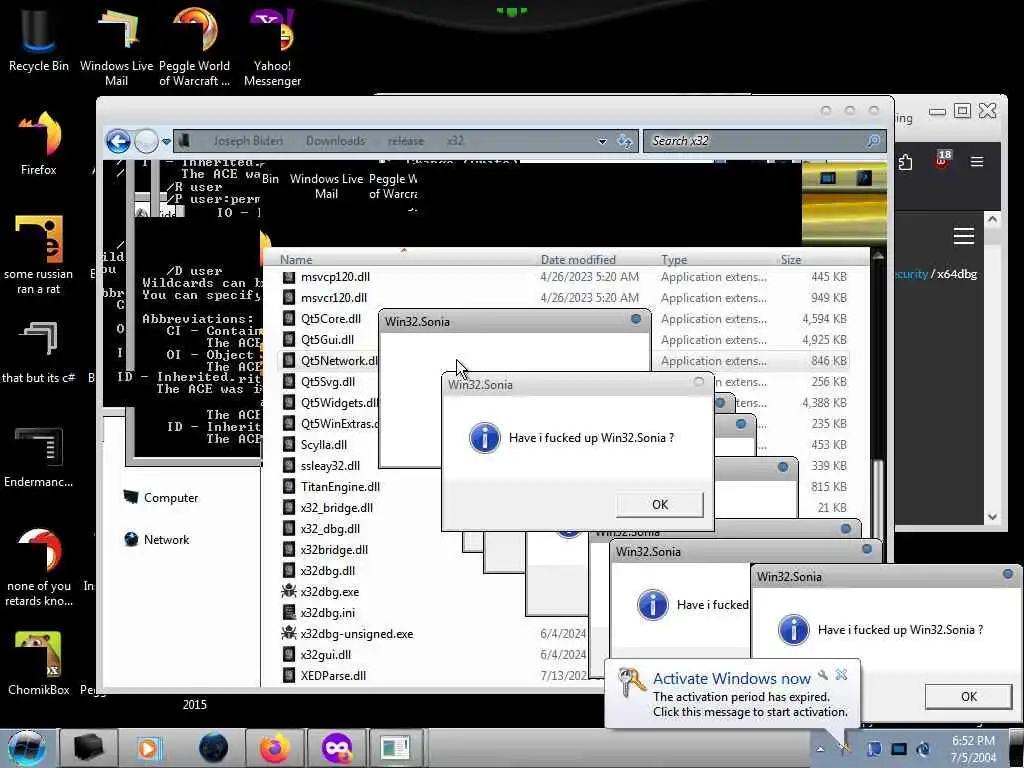The width and height of the screenshot is (1024, 768).
Task: Sort files by the Name column header
Action: pyautogui.click(x=296, y=259)
